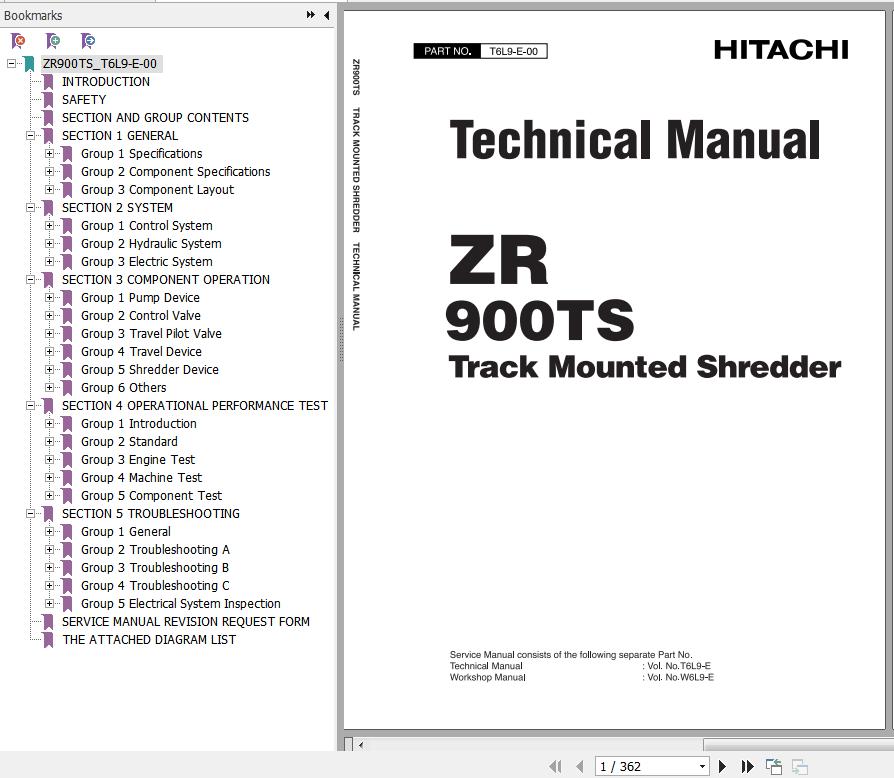Screen dimensions: 894x778
Task: Select Group 3 Component Layout
Action: (x=157, y=190)
